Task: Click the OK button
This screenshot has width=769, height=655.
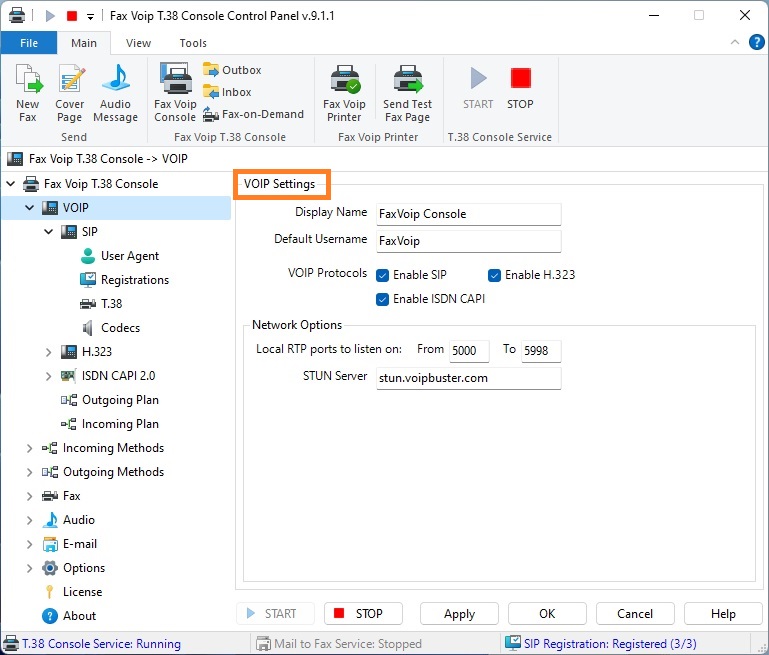Action: click(547, 614)
